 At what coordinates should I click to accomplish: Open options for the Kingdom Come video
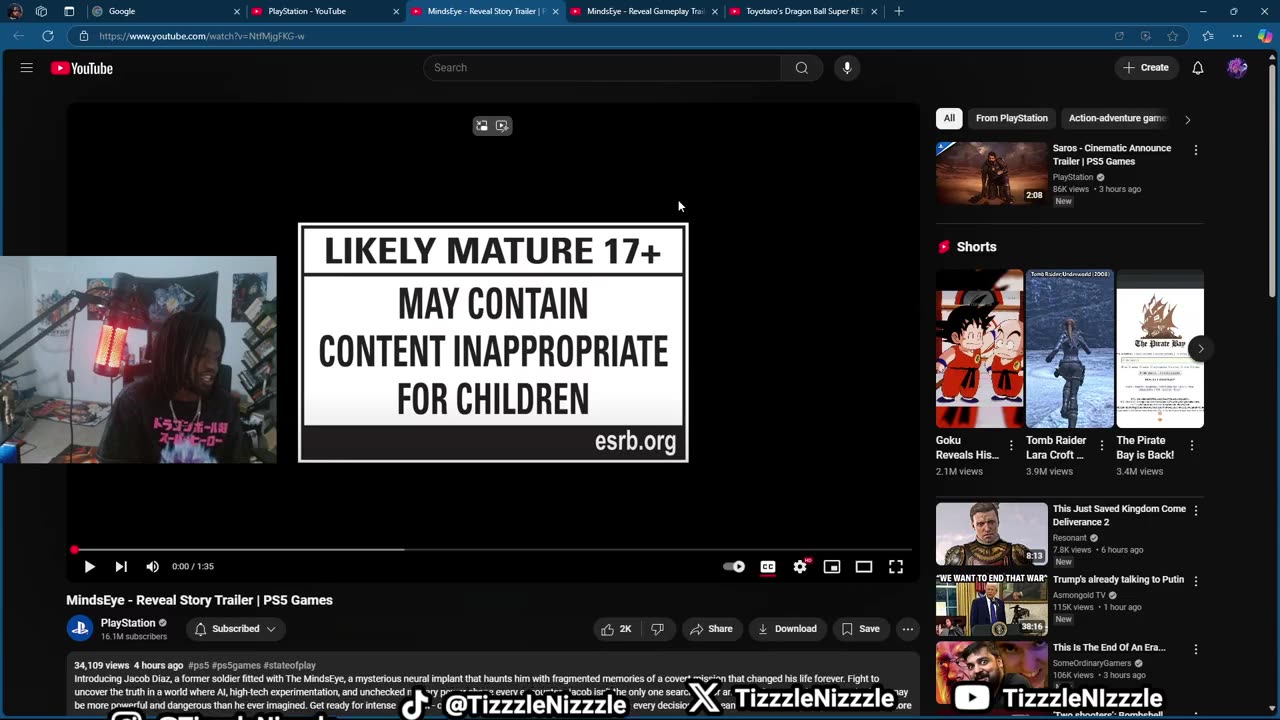[x=1196, y=511]
